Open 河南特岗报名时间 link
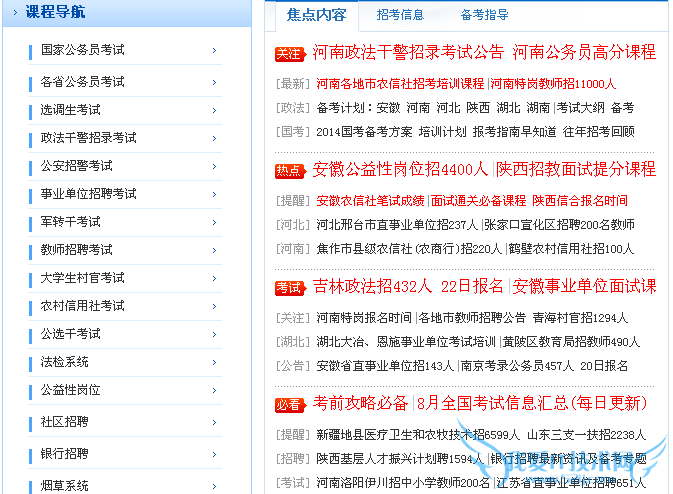Image resolution: width=673 pixels, height=494 pixels. 364,318
